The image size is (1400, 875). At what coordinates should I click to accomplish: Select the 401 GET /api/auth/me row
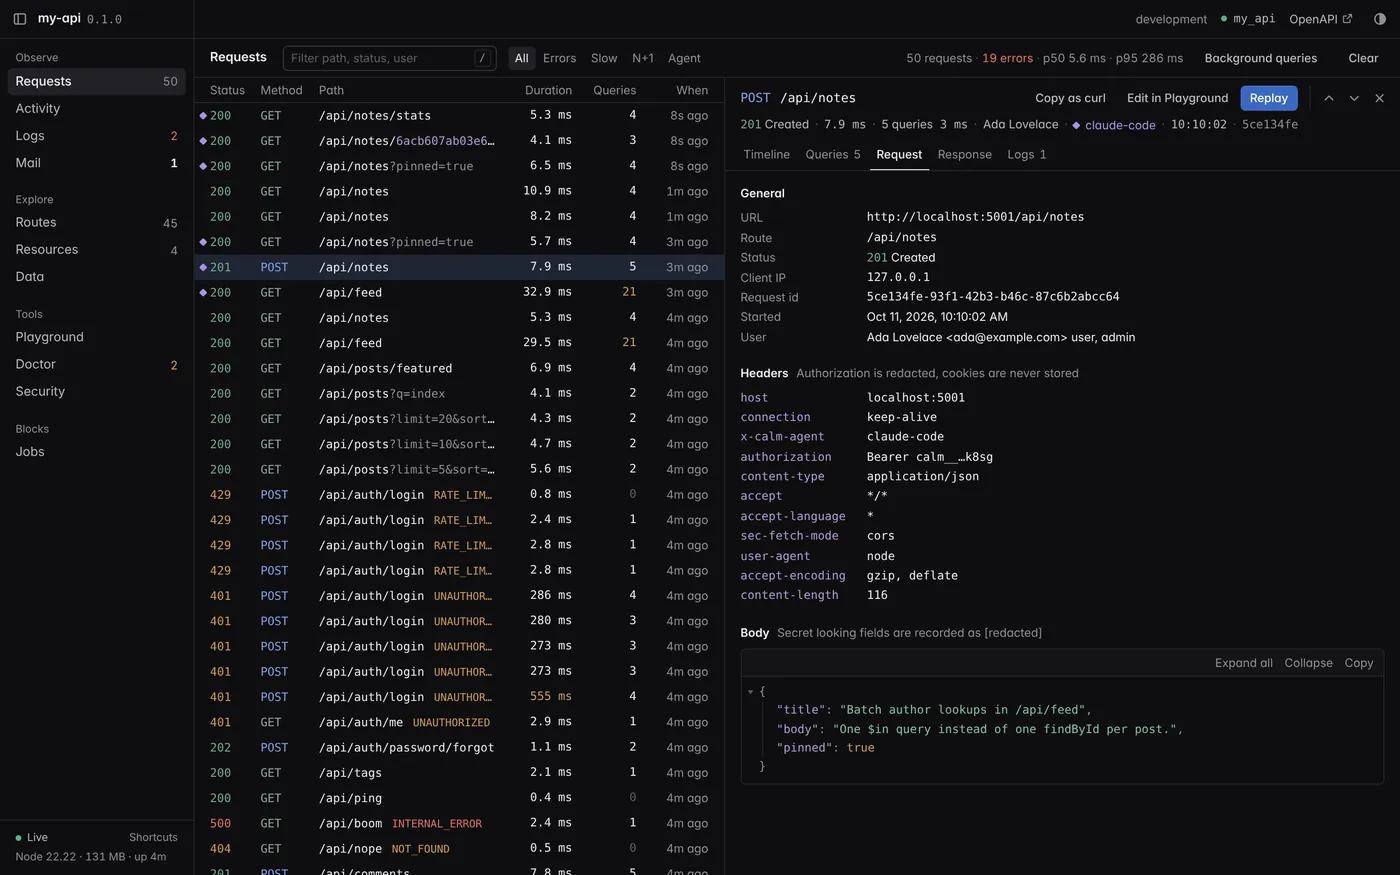[459, 722]
